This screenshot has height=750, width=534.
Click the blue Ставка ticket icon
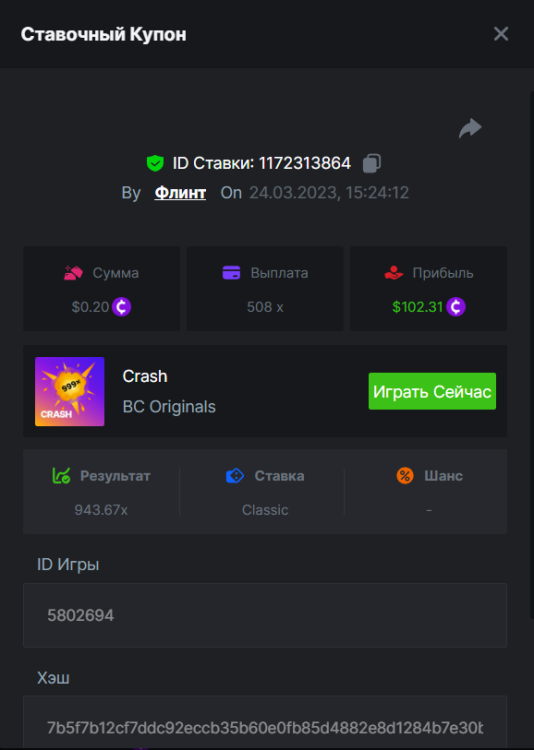coord(235,475)
